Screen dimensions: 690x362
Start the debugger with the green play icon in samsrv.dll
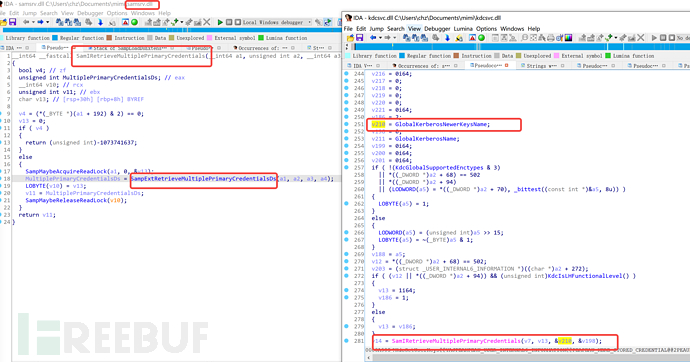pyautogui.click(x=220, y=22)
